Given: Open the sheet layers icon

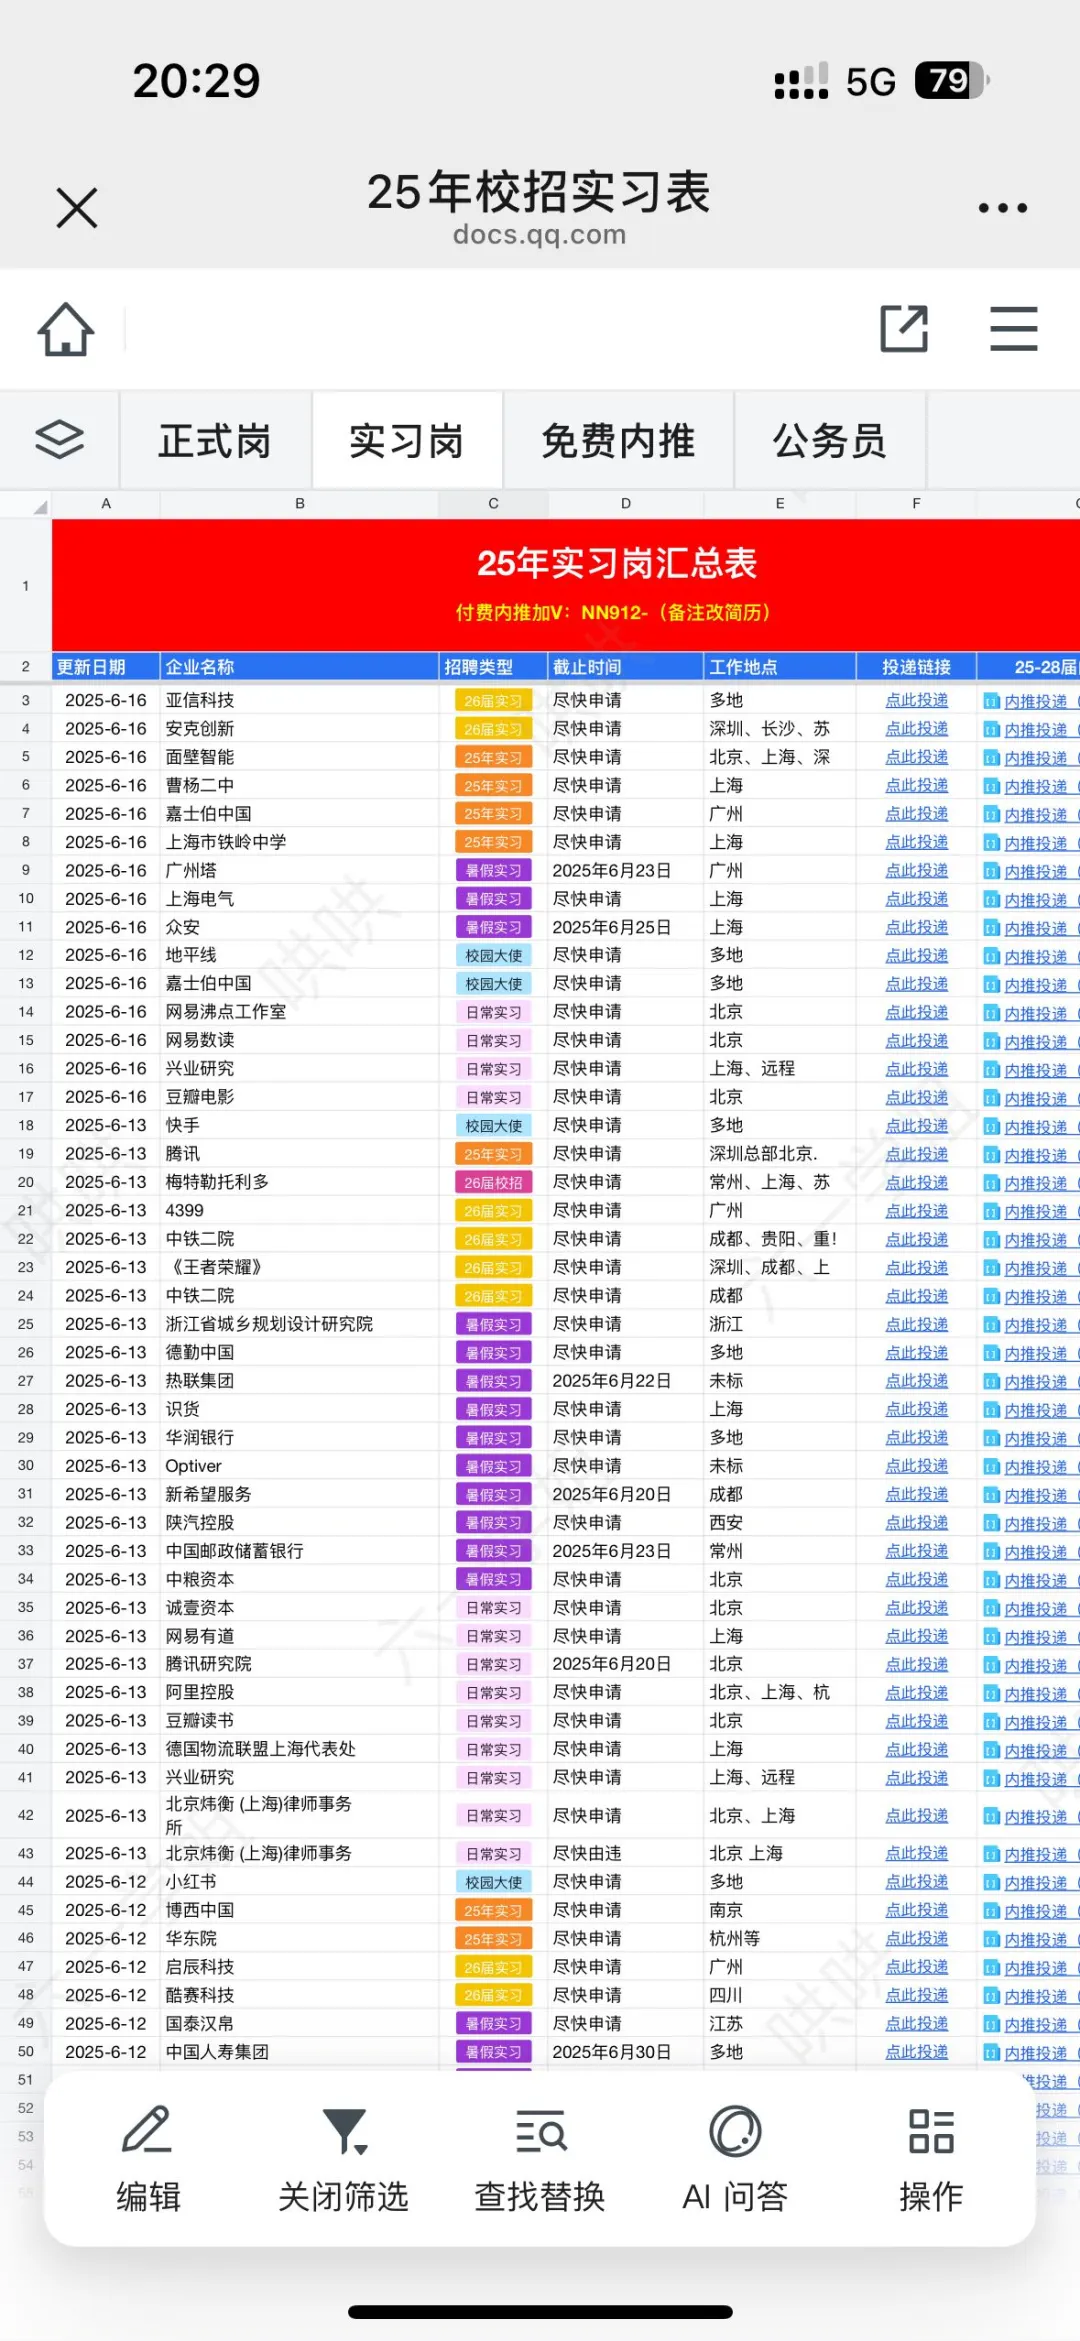Looking at the screenshot, I should point(59,440).
